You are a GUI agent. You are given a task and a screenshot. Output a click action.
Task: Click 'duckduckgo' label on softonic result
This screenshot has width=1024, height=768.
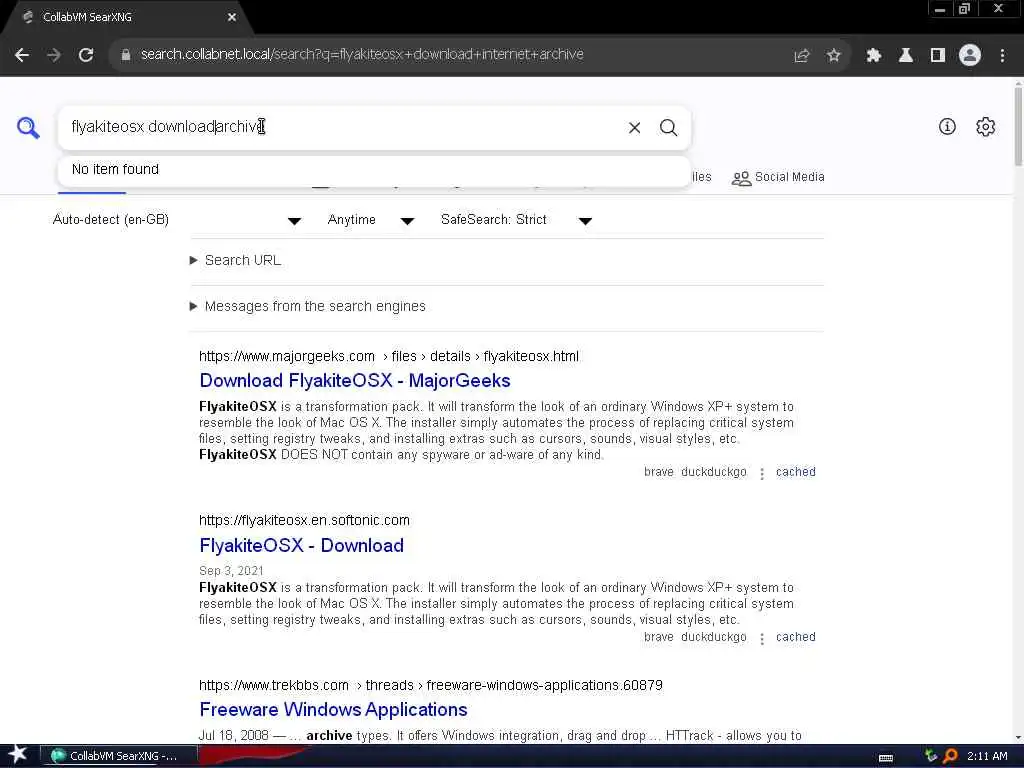click(713, 637)
